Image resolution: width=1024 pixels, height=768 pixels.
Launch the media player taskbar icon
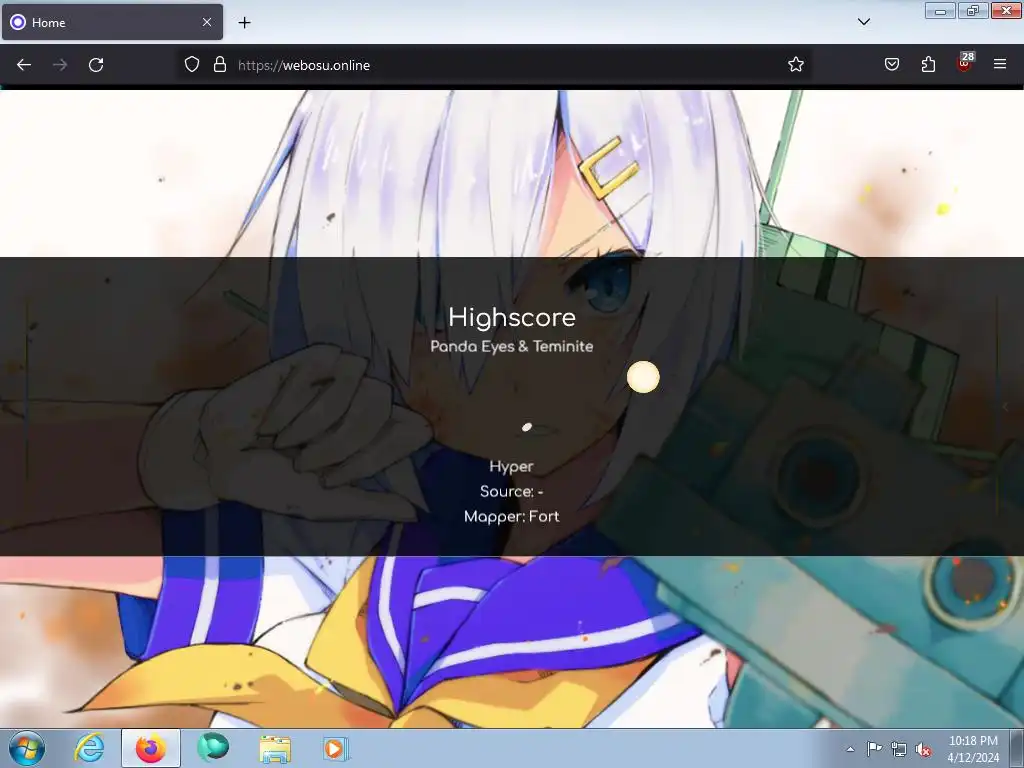coord(336,748)
